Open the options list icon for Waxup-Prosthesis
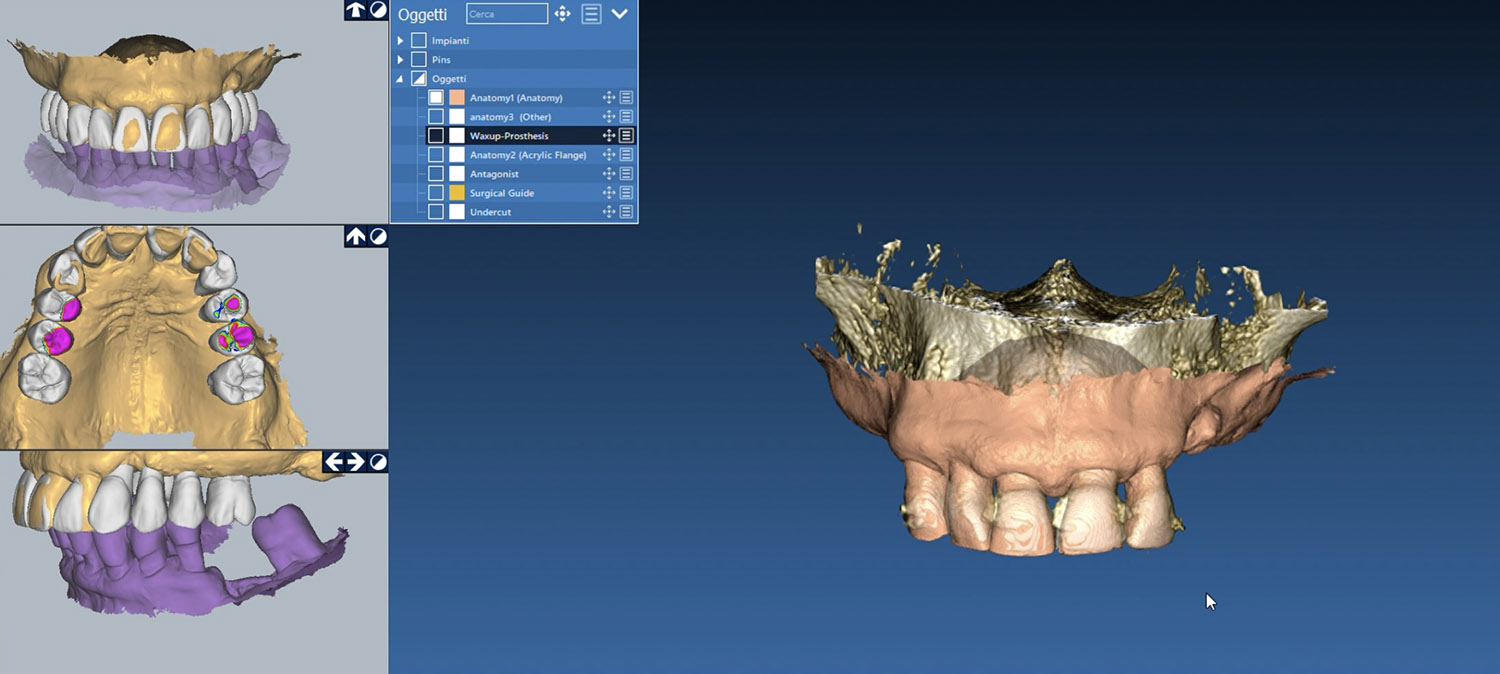The image size is (1500, 674). (626, 136)
